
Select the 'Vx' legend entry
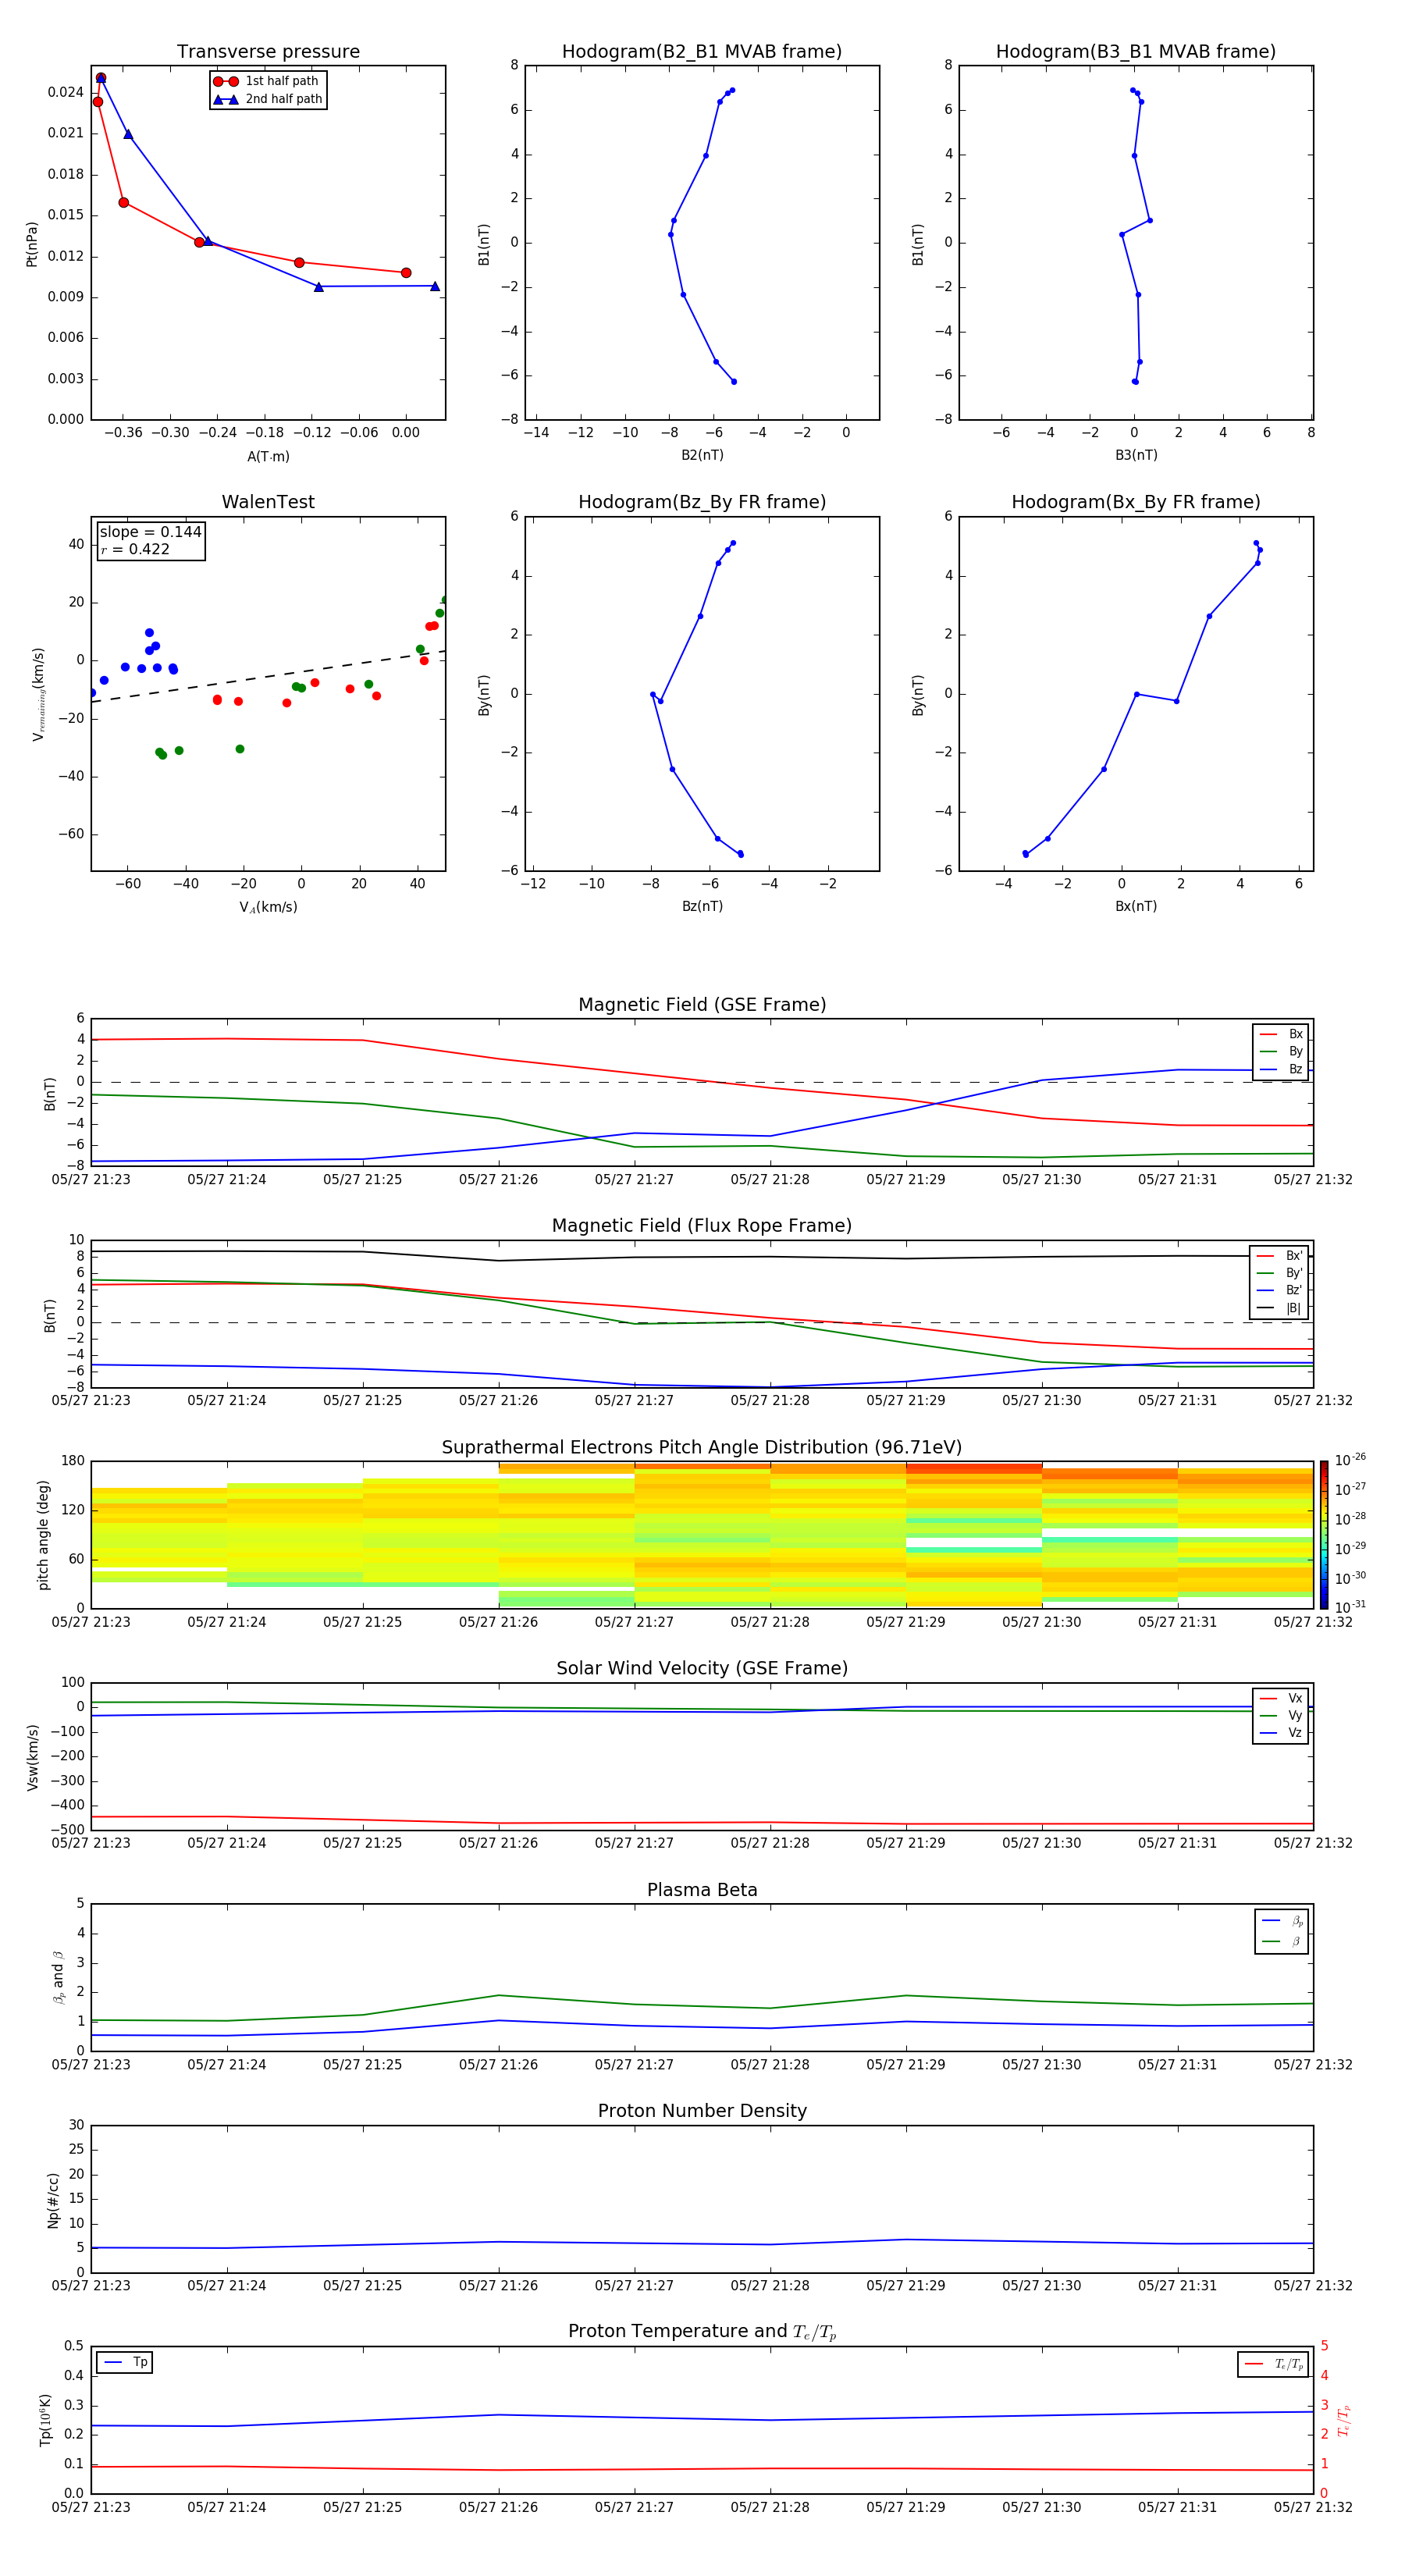(x=1282, y=1699)
